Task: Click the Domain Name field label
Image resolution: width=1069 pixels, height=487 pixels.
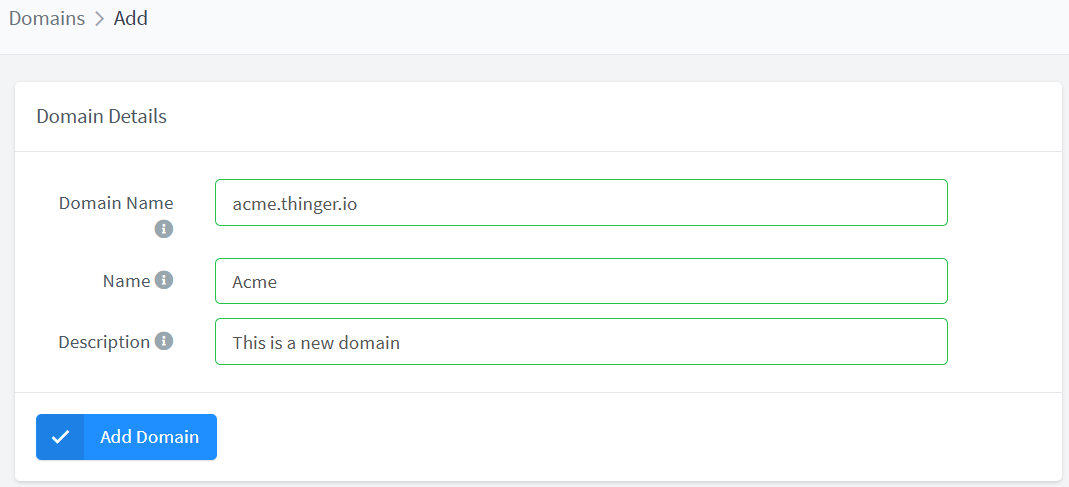Action: tap(116, 203)
